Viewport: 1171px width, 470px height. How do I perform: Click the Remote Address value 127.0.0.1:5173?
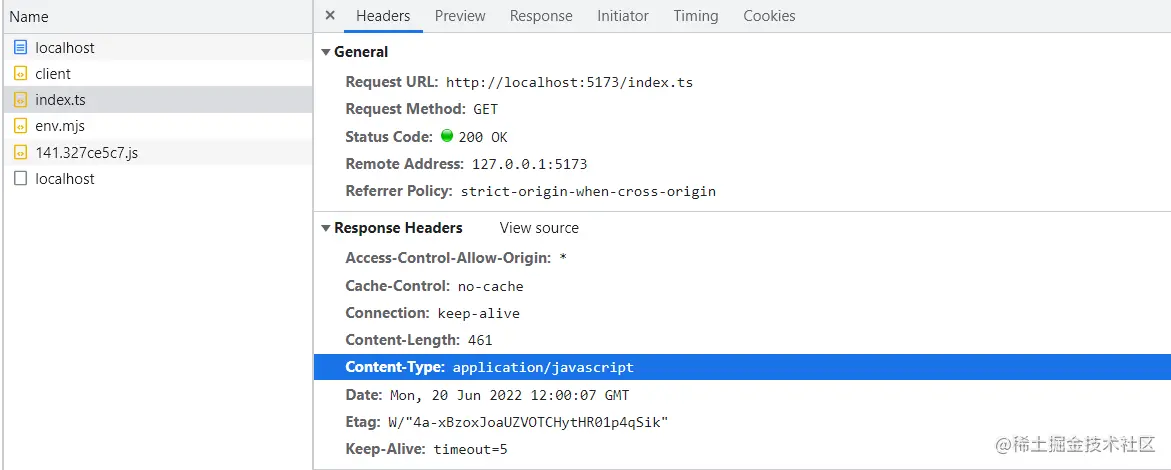[x=529, y=164]
